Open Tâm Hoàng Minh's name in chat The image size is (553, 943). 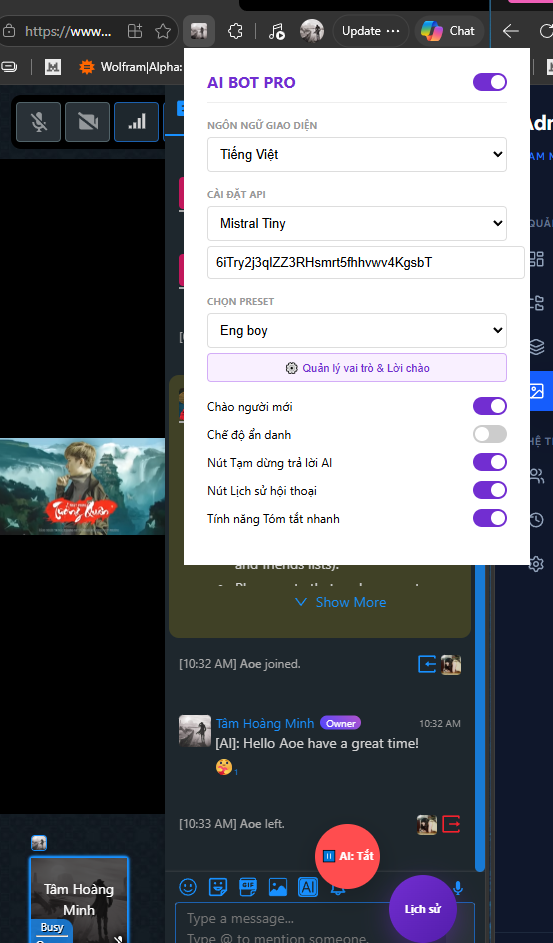(265, 723)
